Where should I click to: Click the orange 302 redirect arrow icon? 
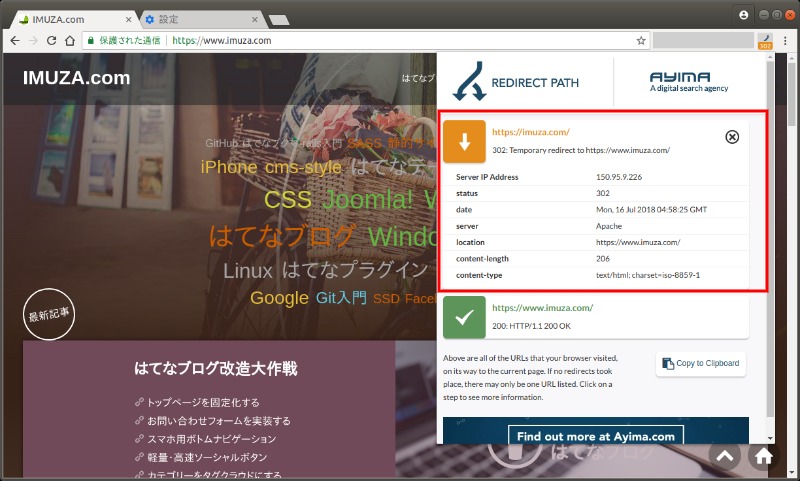pos(464,142)
